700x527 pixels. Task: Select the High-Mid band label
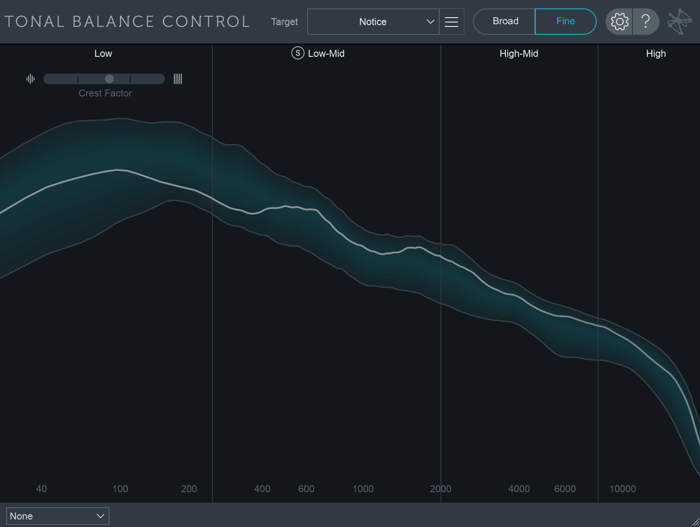point(519,54)
